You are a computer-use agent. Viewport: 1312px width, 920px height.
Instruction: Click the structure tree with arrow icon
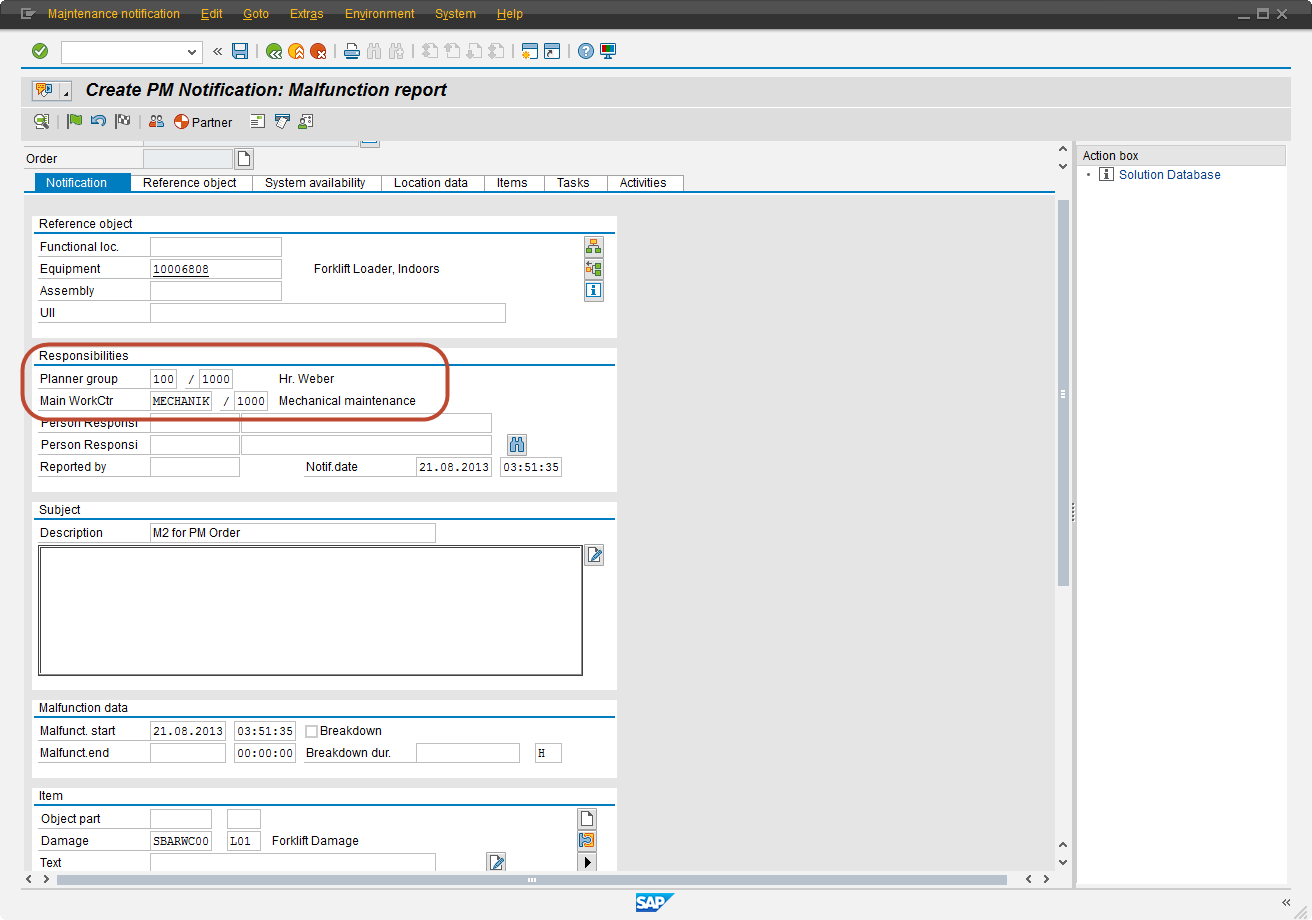point(594,269)
